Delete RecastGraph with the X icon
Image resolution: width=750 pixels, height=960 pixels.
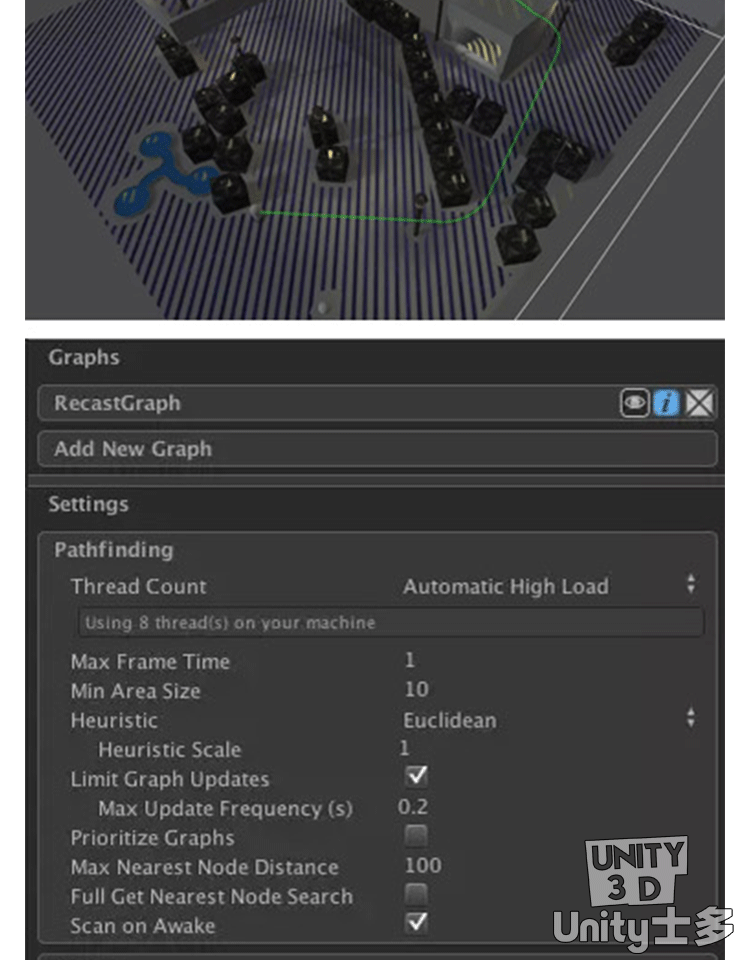point(699,403)
